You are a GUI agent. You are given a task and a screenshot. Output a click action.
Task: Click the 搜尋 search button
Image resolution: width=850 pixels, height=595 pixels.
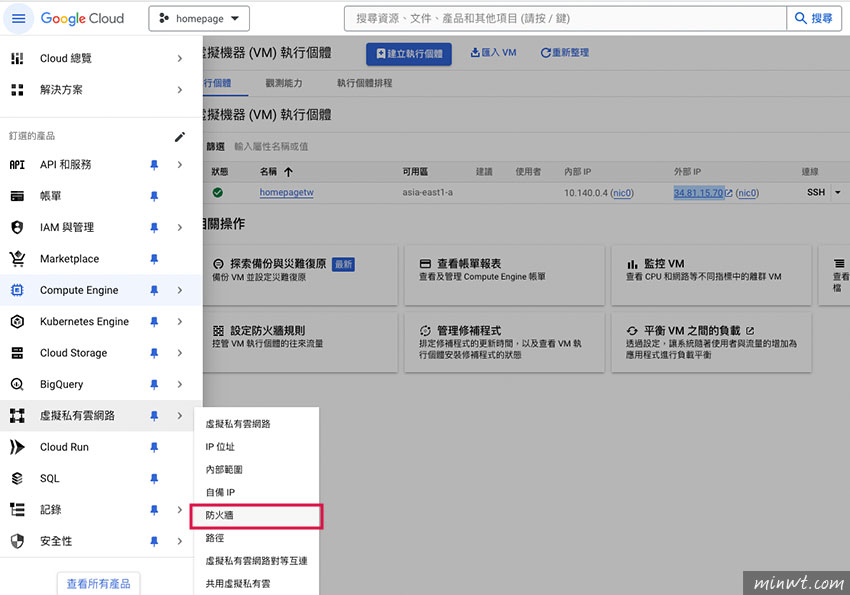[x=814, y=18]
